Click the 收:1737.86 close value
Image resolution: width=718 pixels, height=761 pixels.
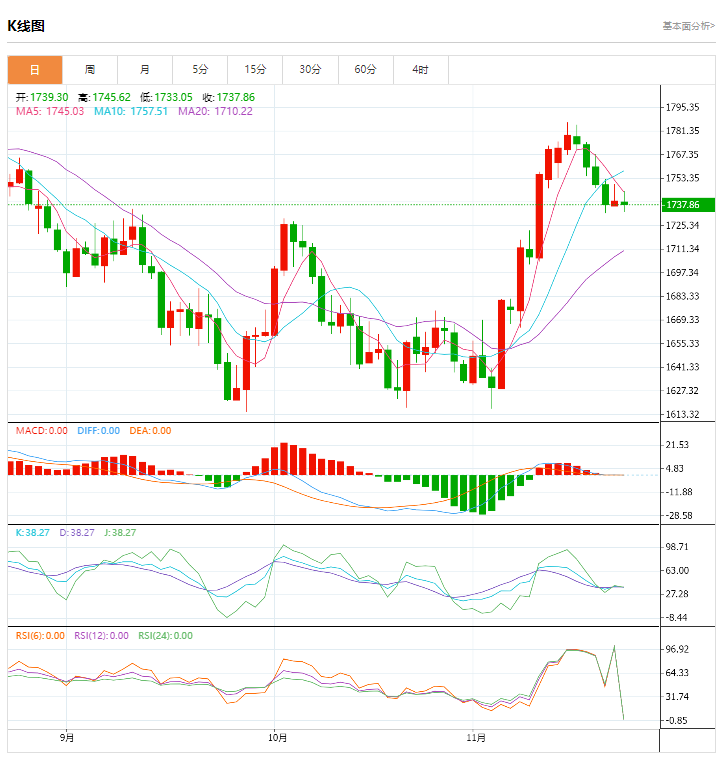229,98
